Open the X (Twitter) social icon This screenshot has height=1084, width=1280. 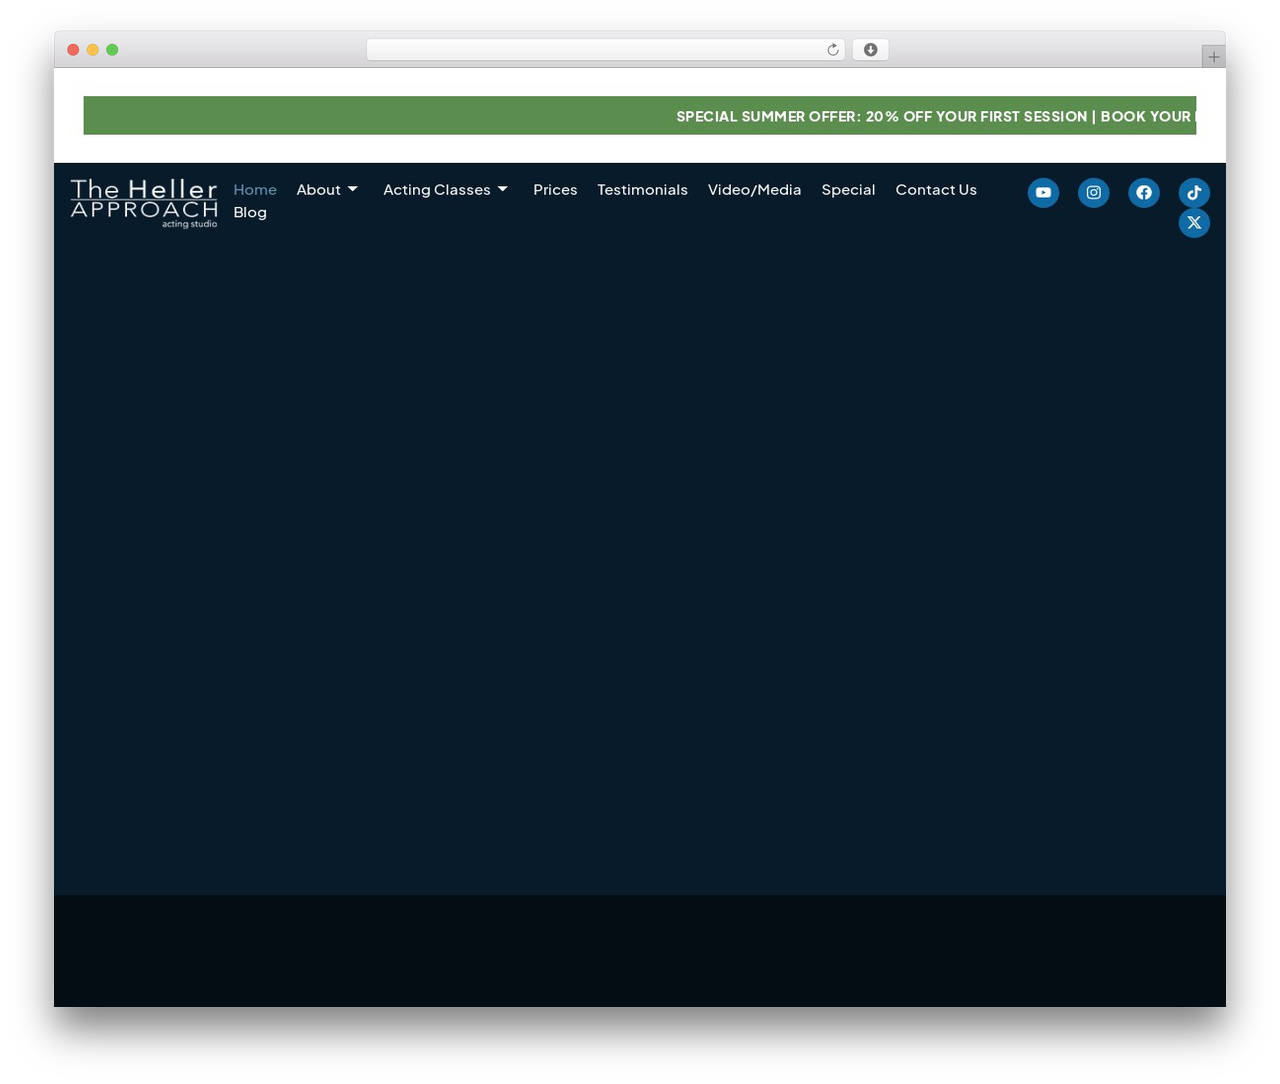click(x=1194, y=223)
